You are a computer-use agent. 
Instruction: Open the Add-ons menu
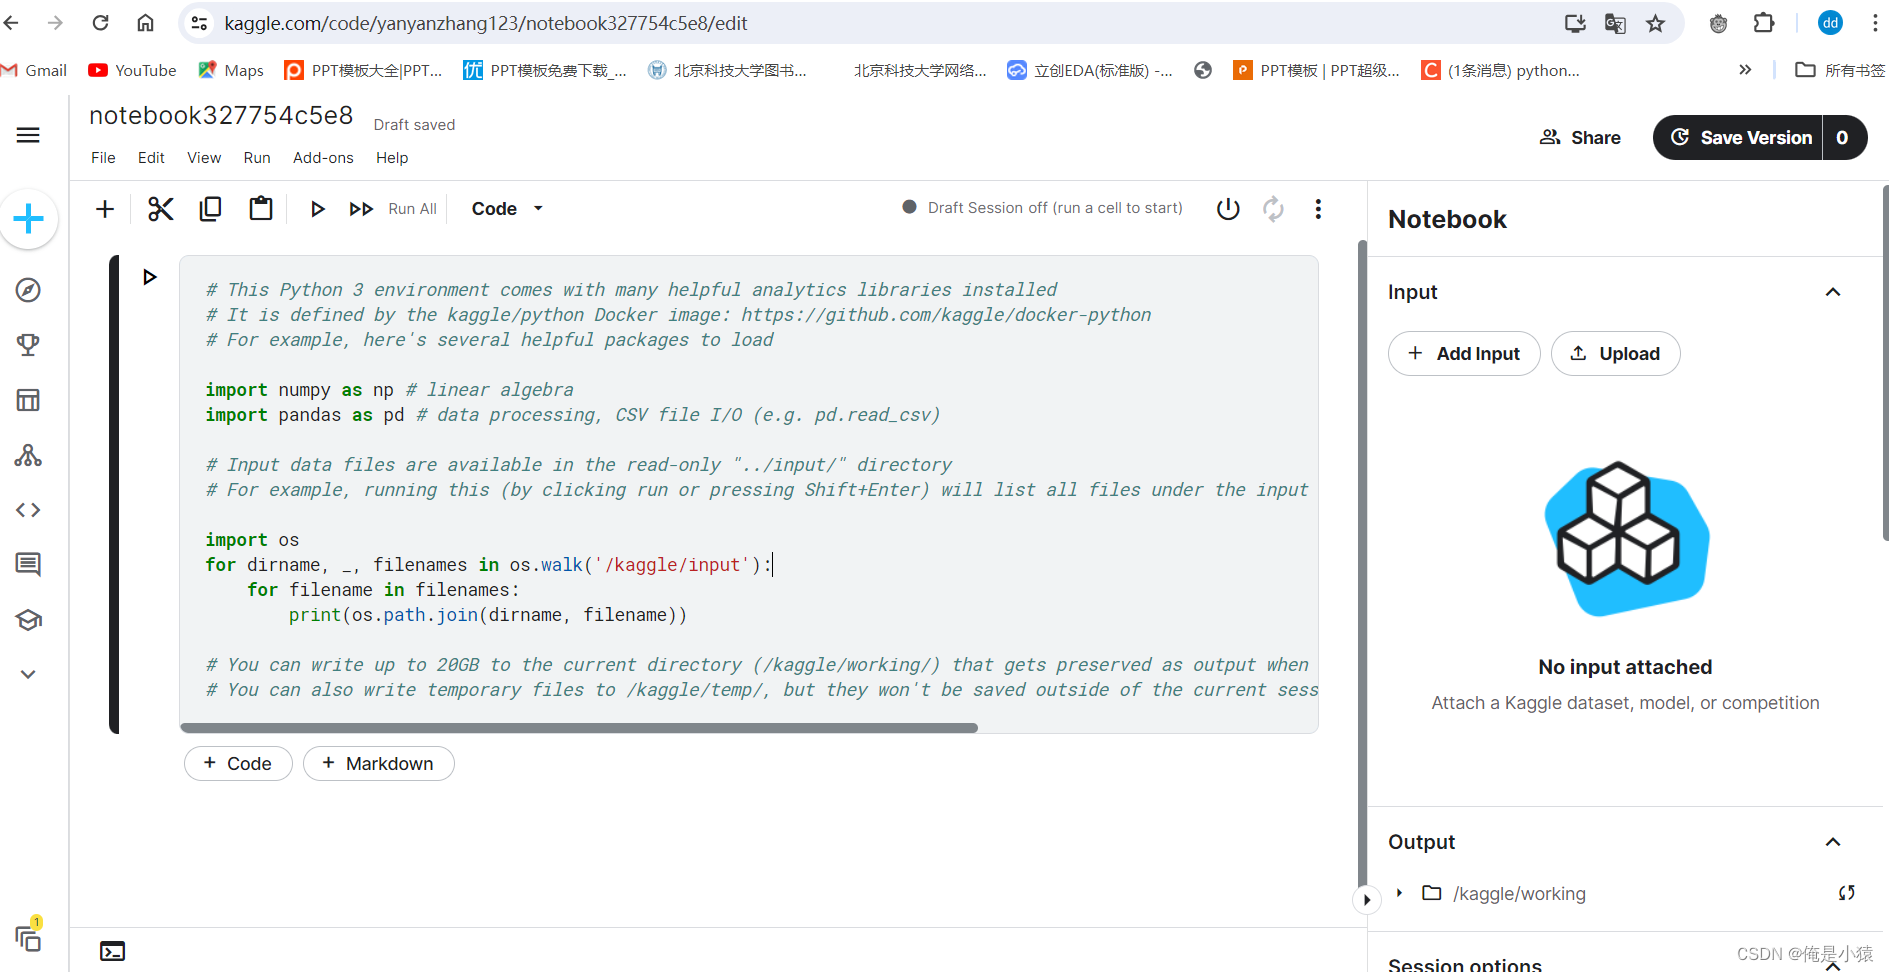pyautogui.click(x=322, y=157)
